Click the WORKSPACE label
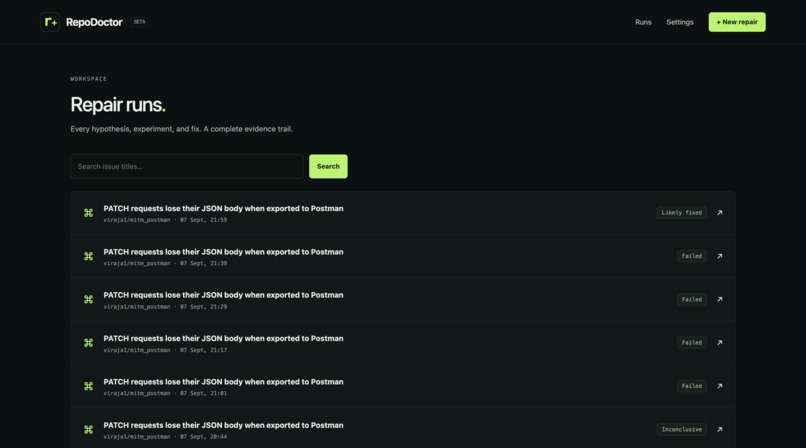 point(88,79)
